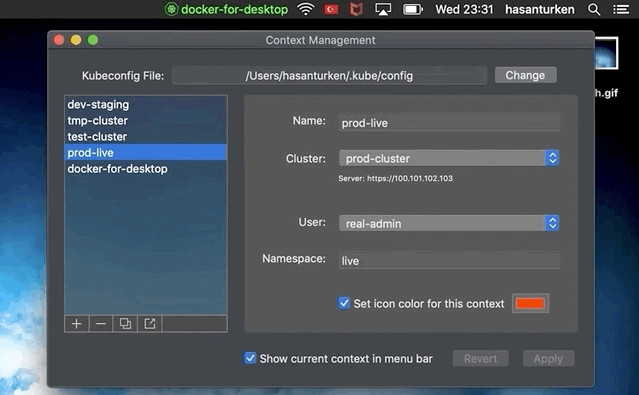Close the Context Management window
639x395 pixels.
click(x=59, y=40)
